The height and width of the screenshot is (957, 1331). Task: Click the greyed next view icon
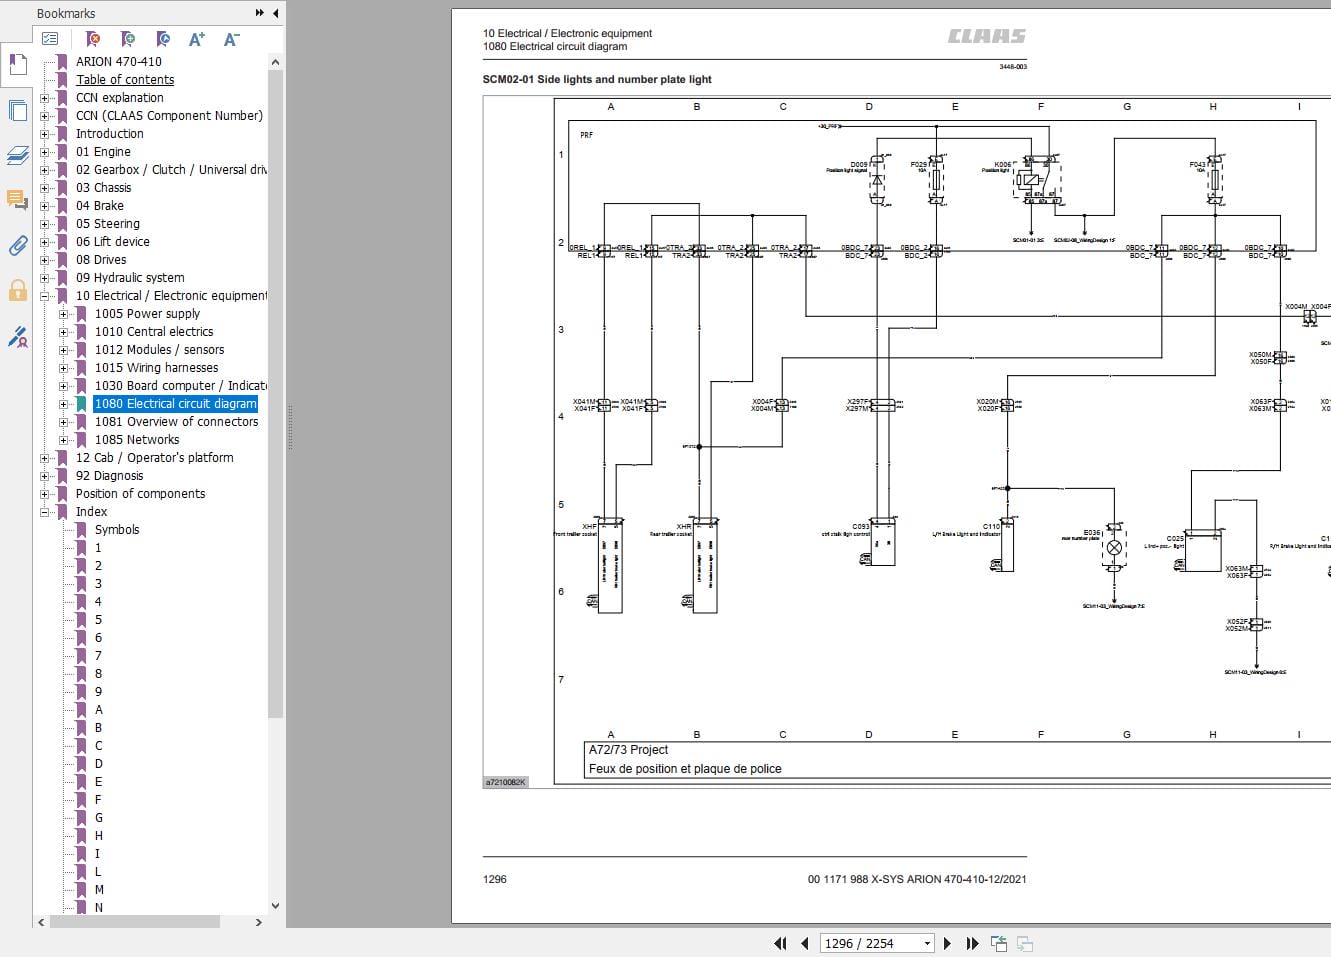click(x=1024, y=943)
